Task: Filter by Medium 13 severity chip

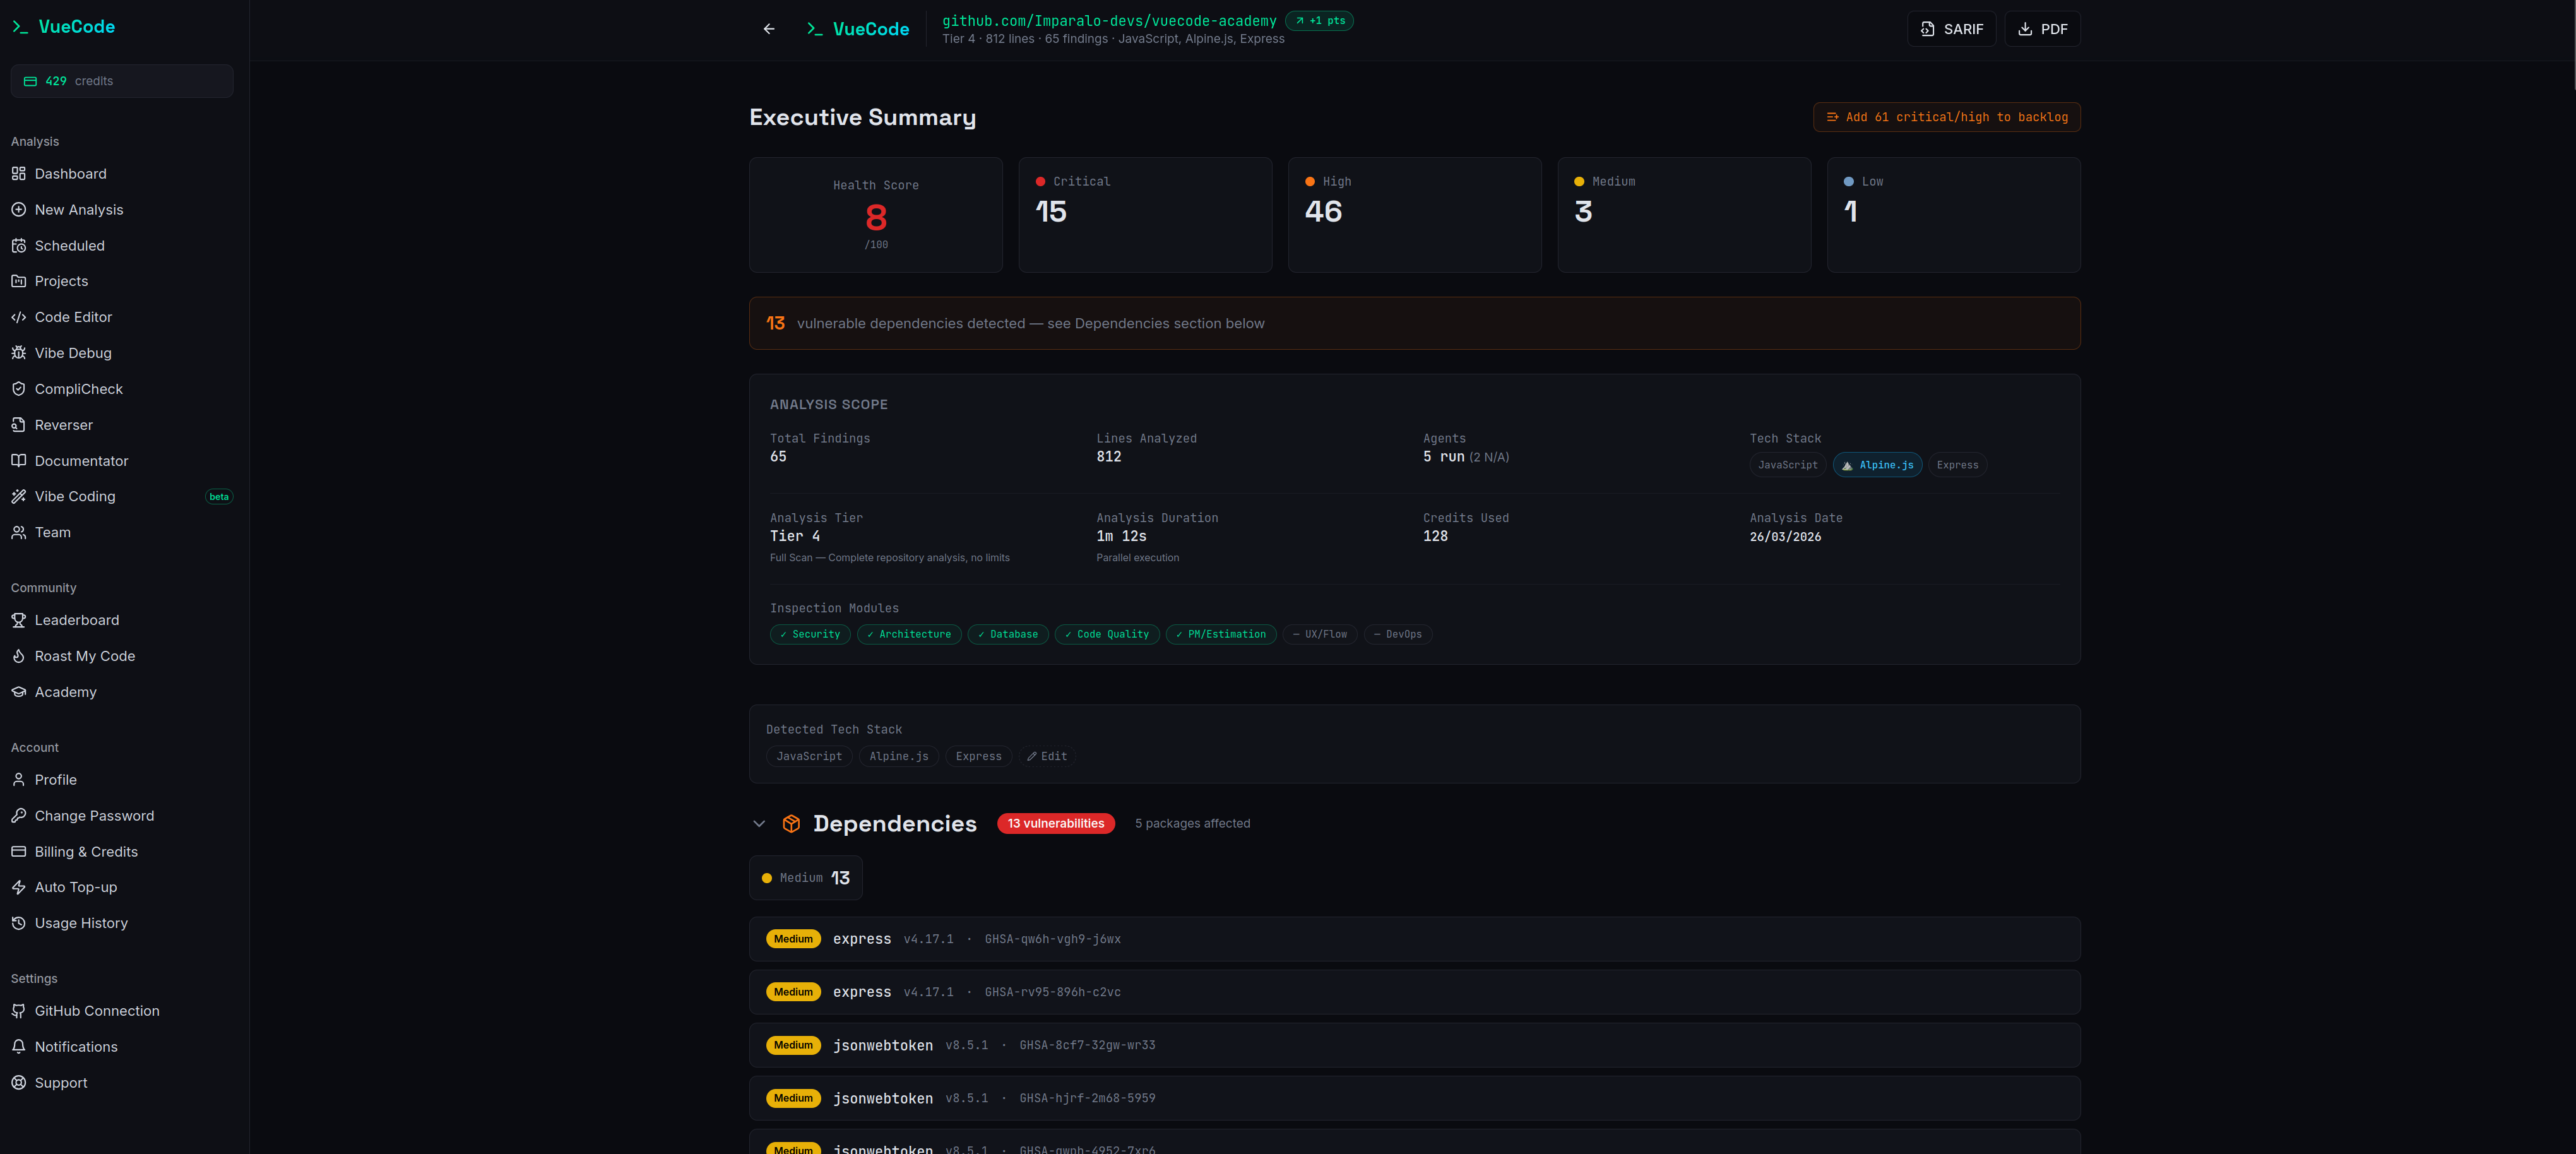Action: [805, 878]
